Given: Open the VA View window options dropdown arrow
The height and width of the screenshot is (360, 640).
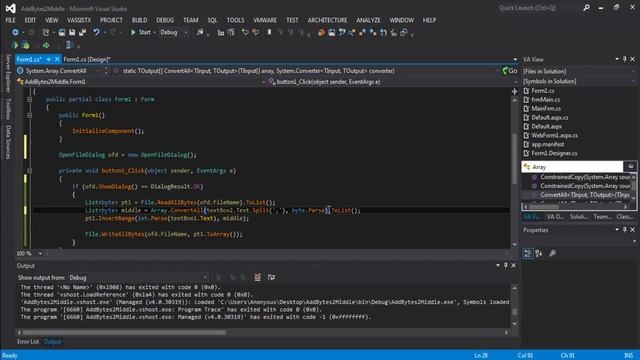Looking at the screenshot, I should click(617, 59).
